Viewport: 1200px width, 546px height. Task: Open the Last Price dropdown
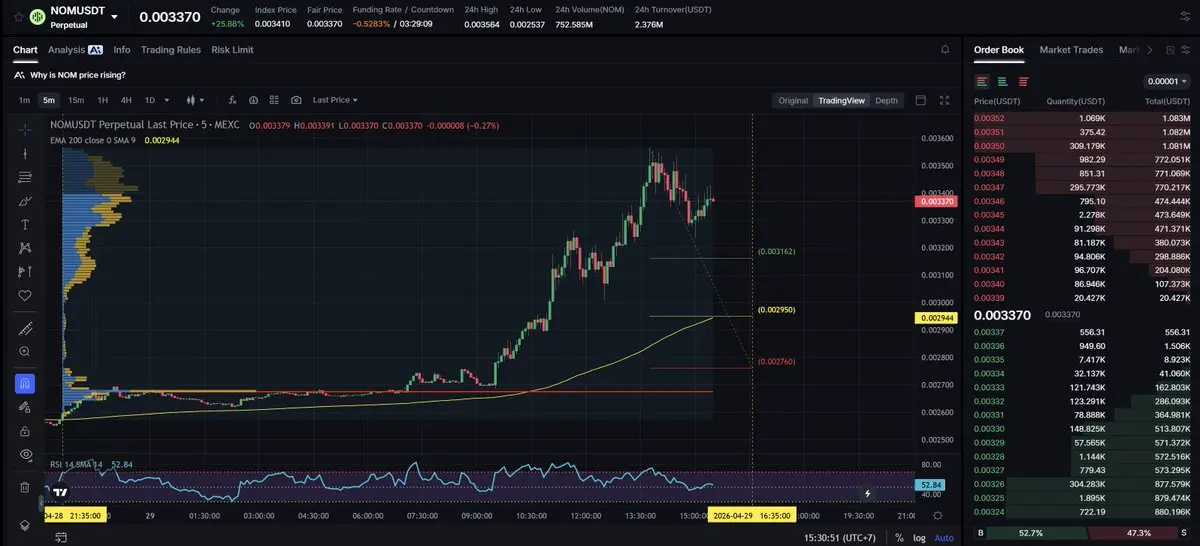click(x=335, y=100)
